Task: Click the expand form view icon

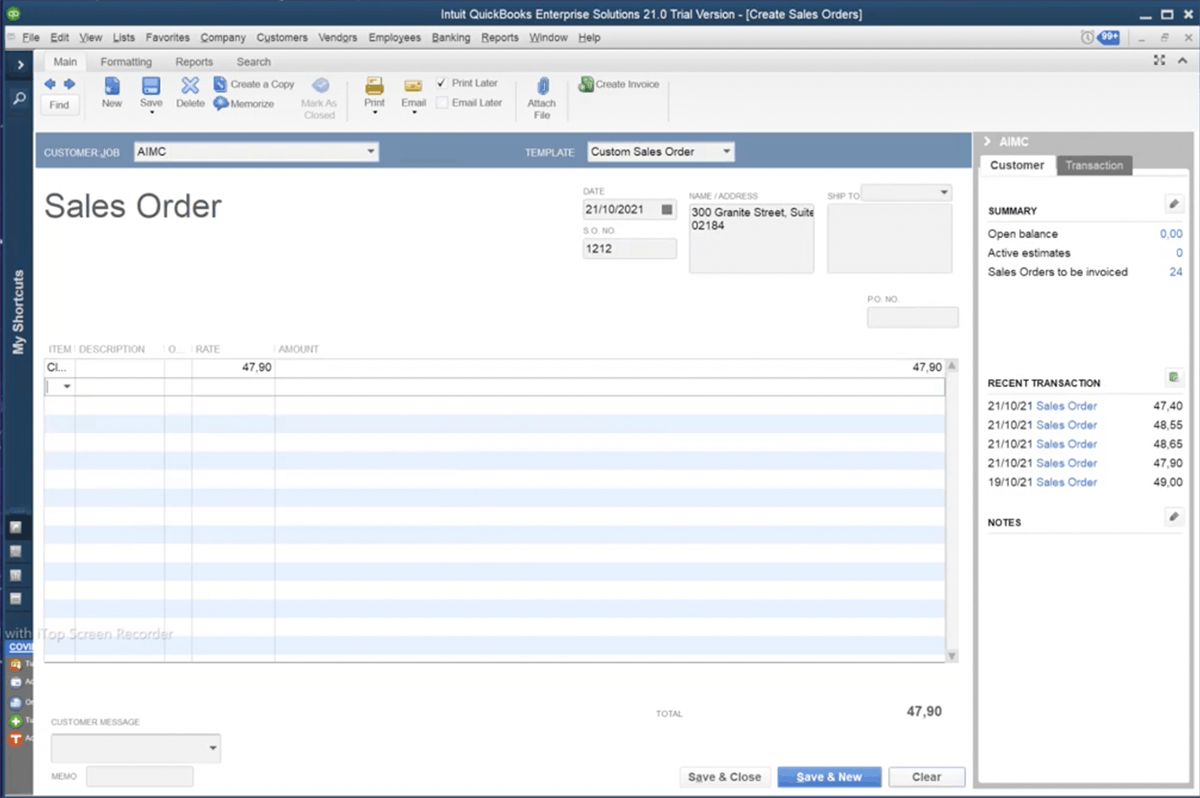Action: [1159, 61]
